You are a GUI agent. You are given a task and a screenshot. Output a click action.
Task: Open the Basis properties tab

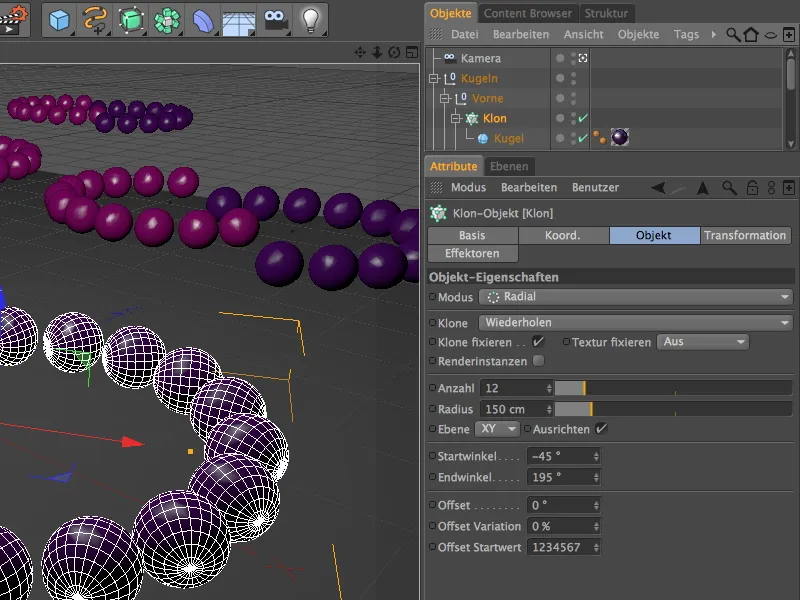(472, 235)
